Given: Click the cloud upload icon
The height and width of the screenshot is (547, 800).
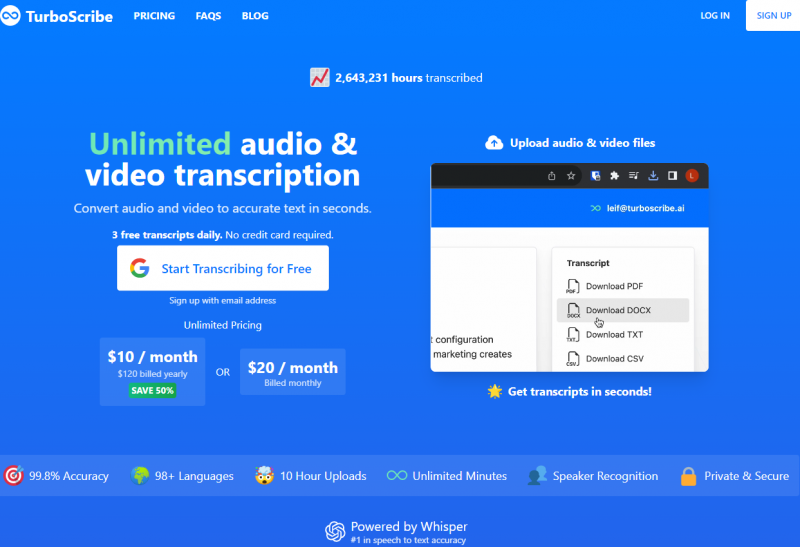Looking at the screenshot, I should [494, 143].
